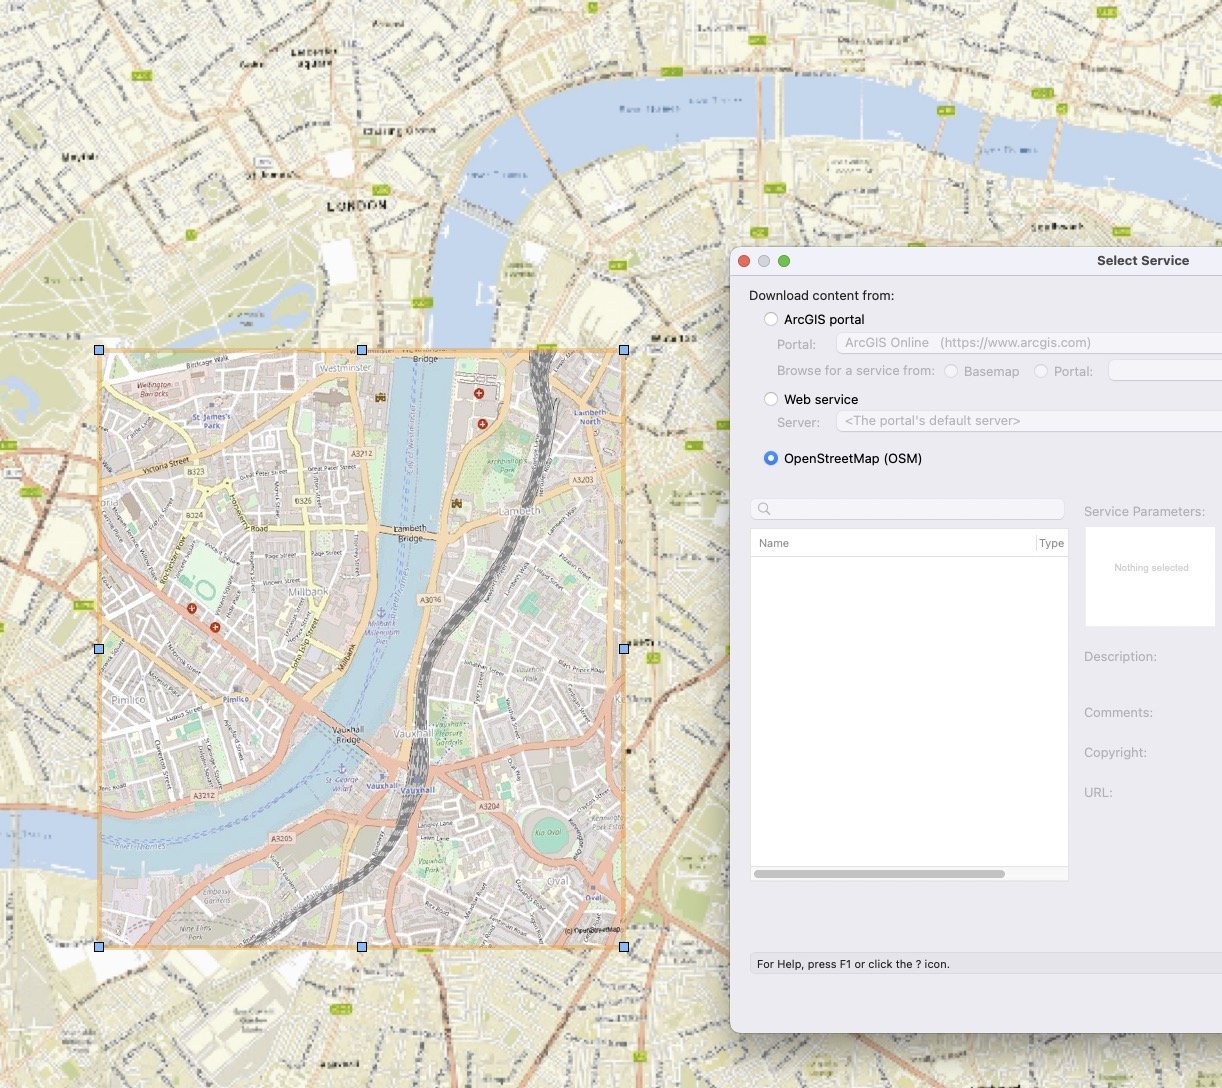Select the ArcGIS portal radio button
Viewport: 1222px width, 1088px height.
[x=771, y=319]
